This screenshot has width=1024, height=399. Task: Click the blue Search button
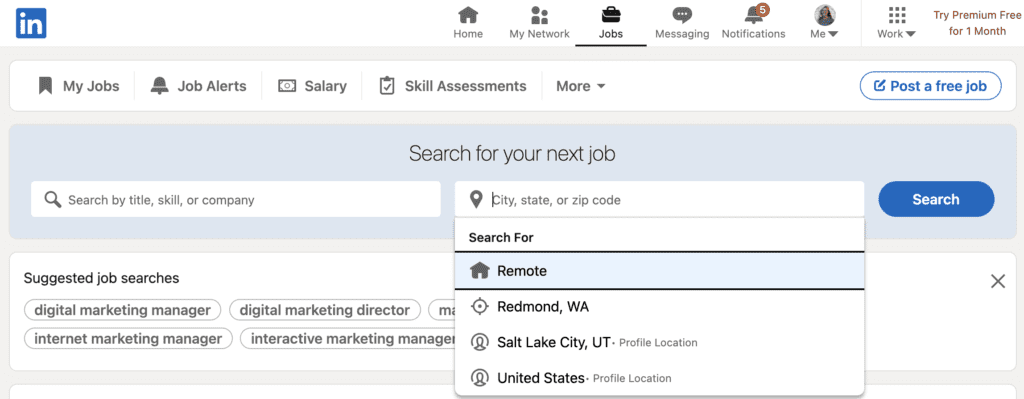coord(936,199)
